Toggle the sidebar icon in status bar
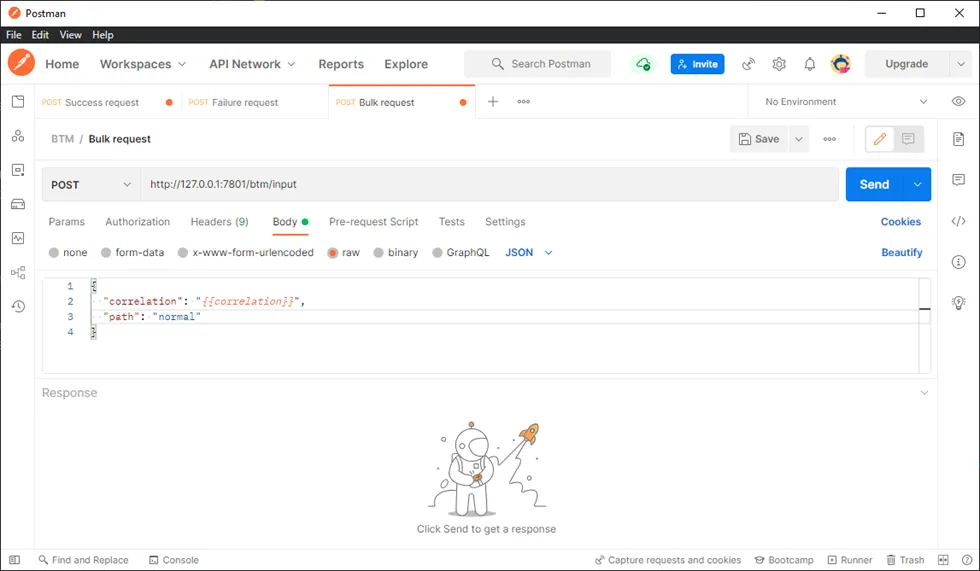This screenshot has height=571, width=980. point(15,560)
